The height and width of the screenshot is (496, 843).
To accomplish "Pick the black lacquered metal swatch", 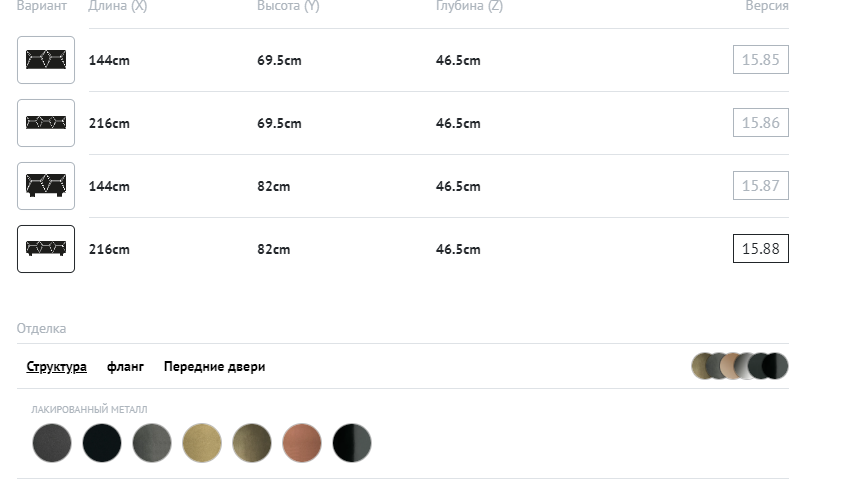I will pyautogui.click(x=102, y=443).
